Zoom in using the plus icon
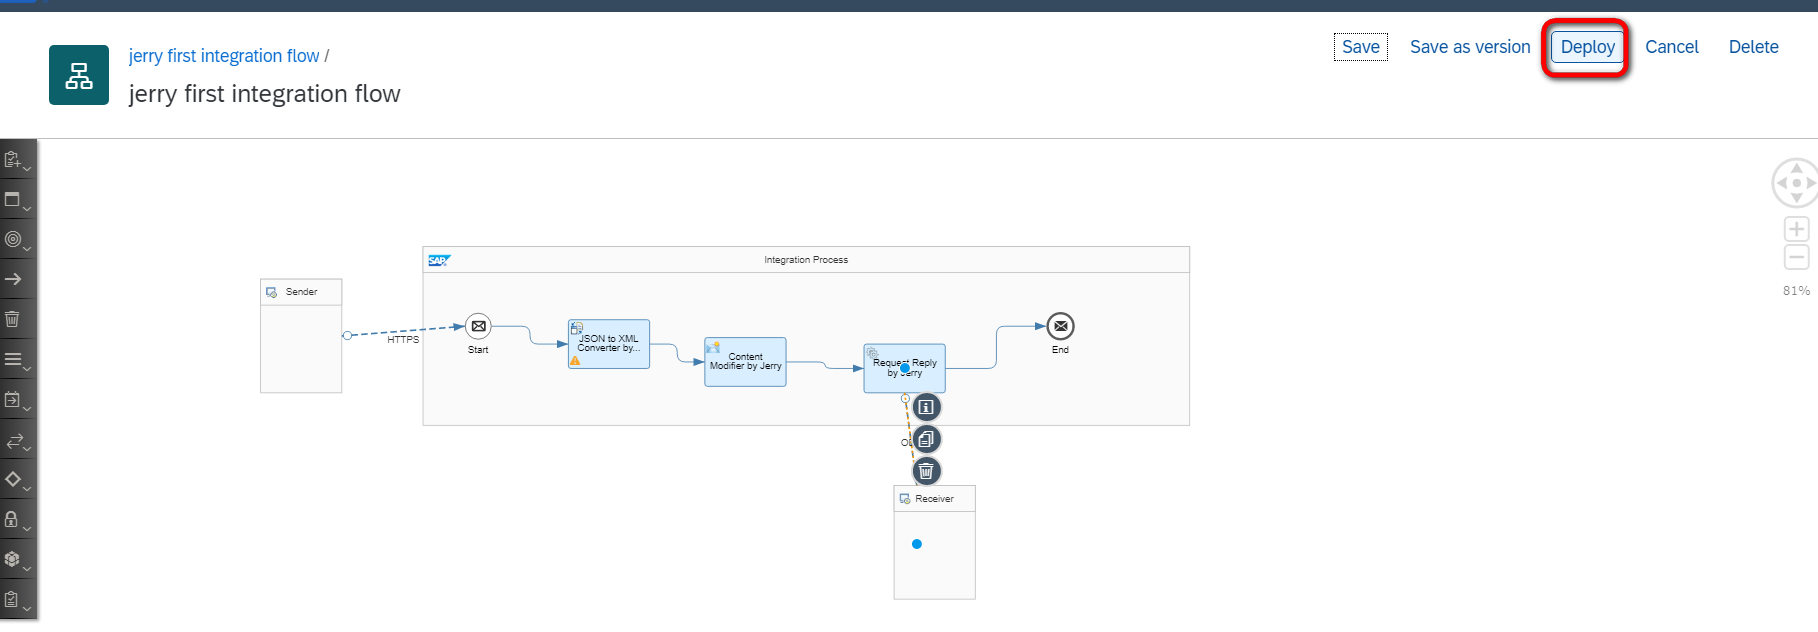Image resolution: width=1818 pixels, height=632 pixels. [x=1796, y=229]
